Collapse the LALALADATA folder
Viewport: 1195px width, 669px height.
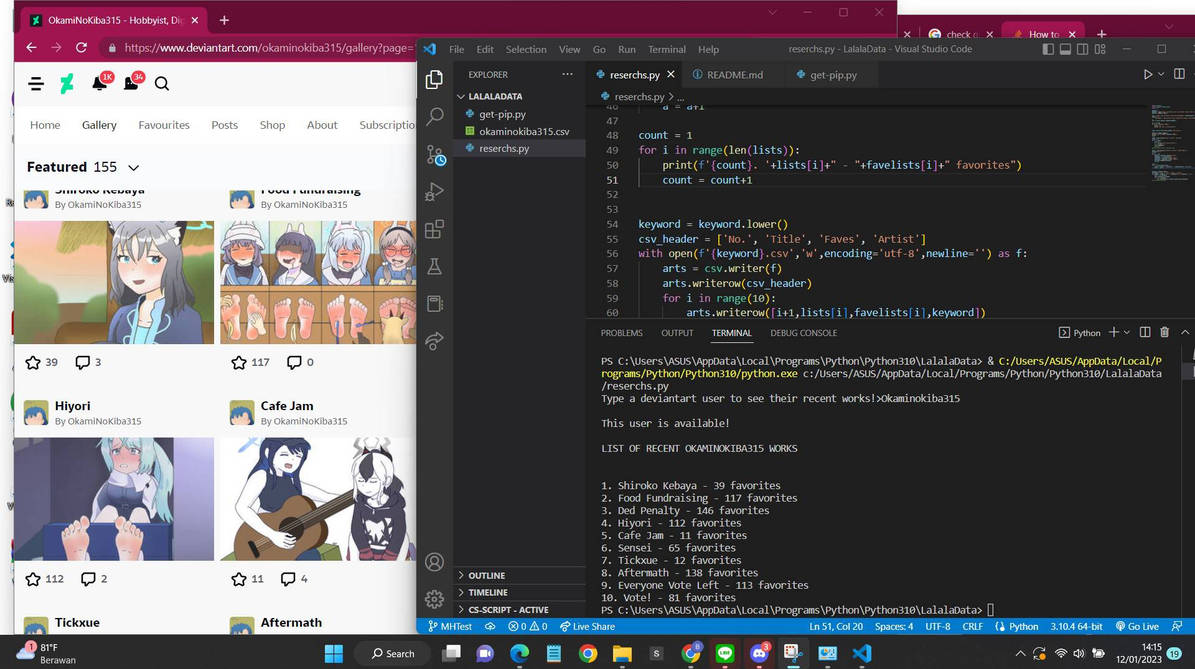[x=496, y=97]
